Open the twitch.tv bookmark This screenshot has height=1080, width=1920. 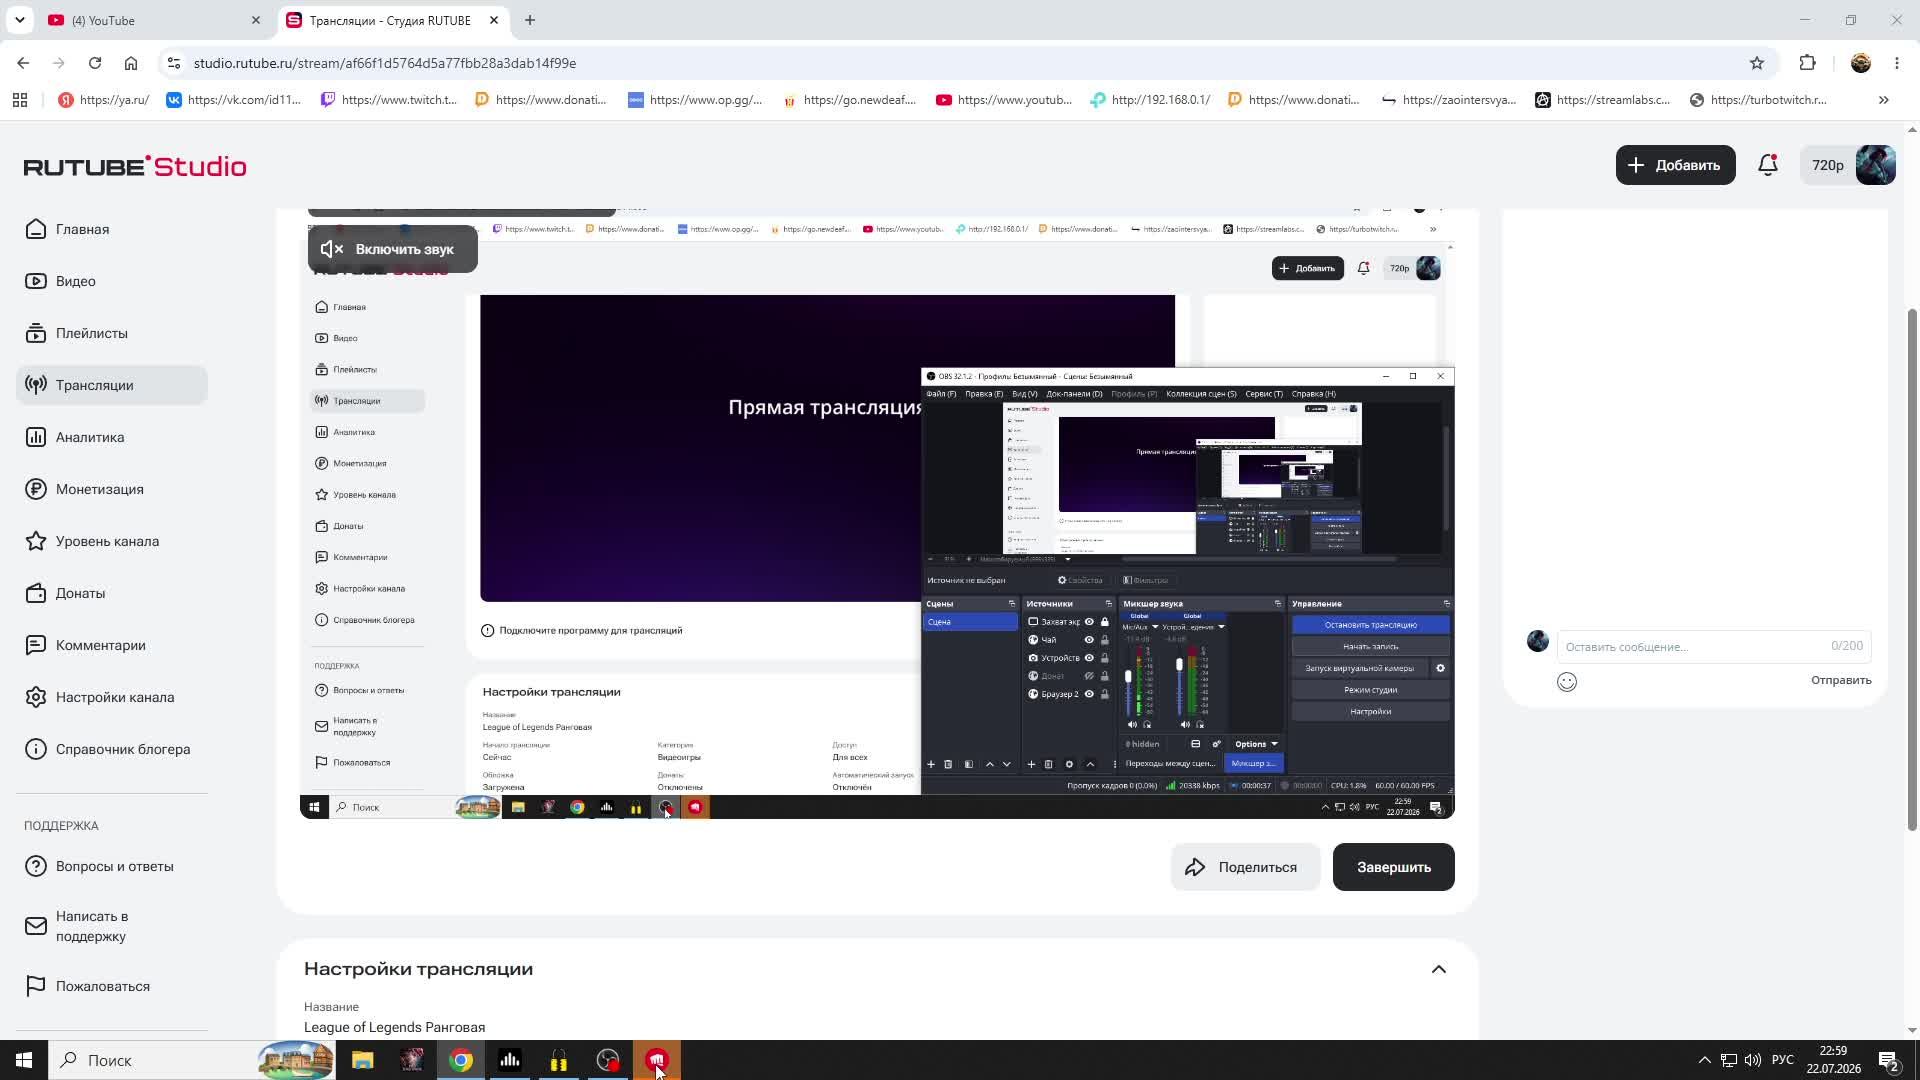tap(388, 100)
